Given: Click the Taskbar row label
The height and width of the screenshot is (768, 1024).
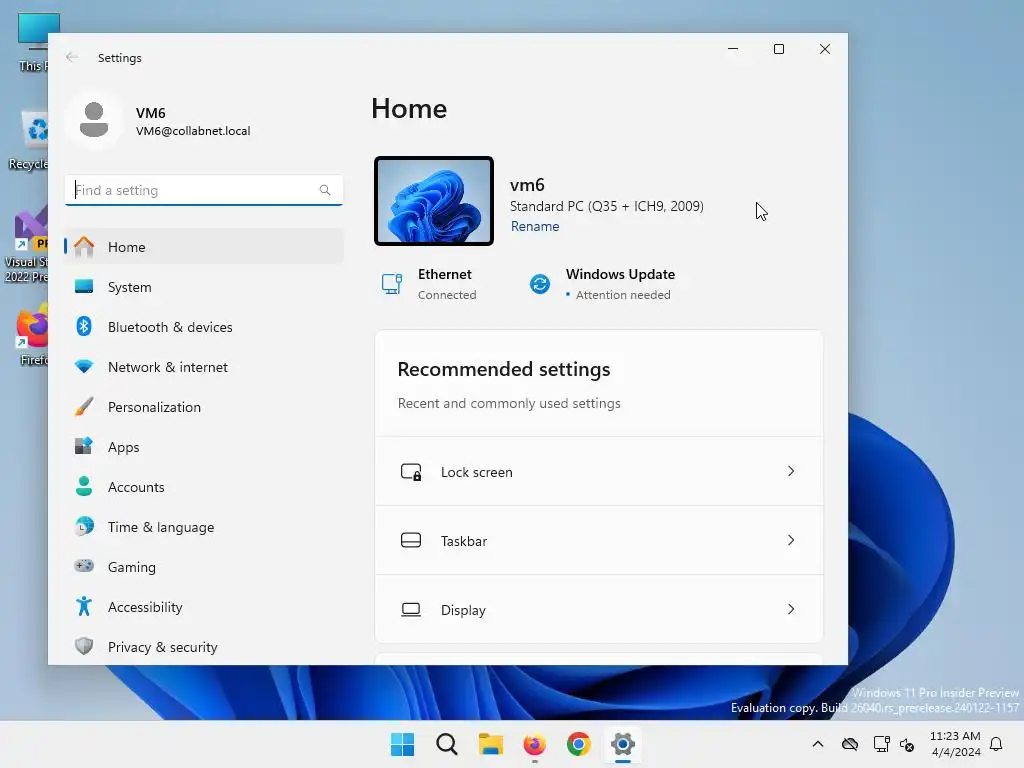Looking at the screenshot, I should [x=464, y=541].
